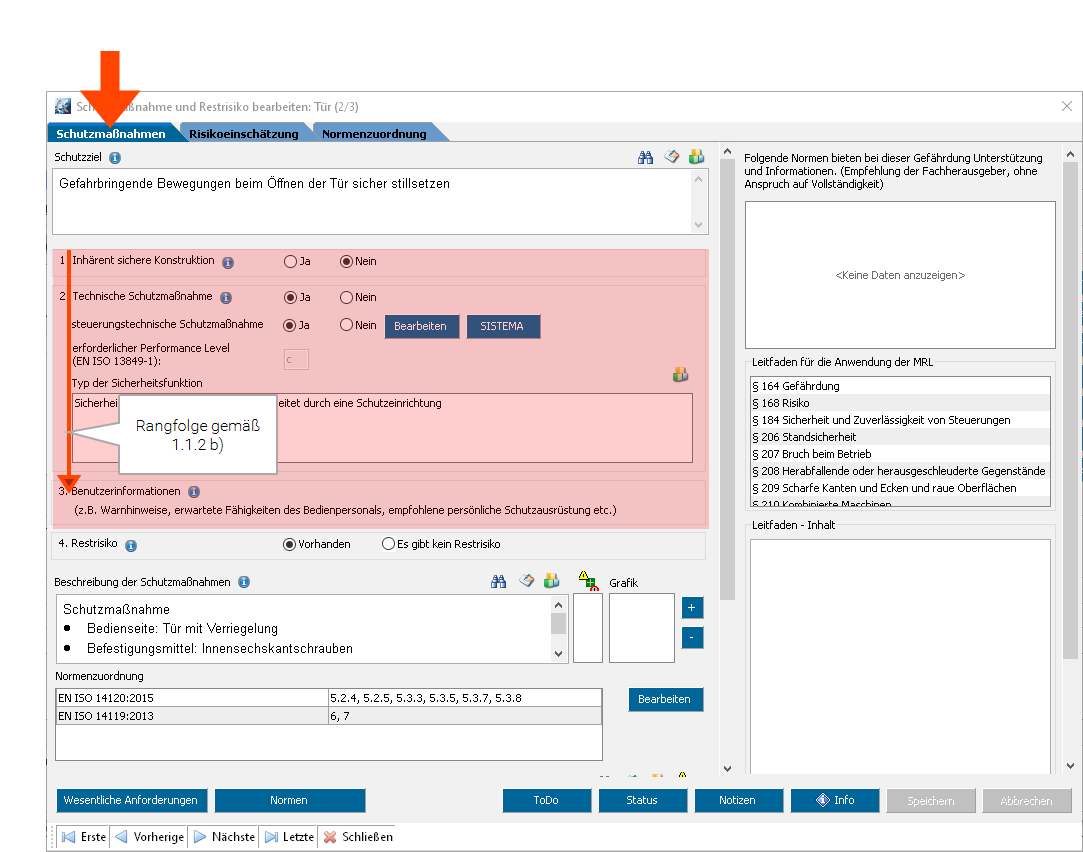1083x852 pixels.
Task: Select Ja for Inhärent sichere Konstruktion
Action: (291, 262)
